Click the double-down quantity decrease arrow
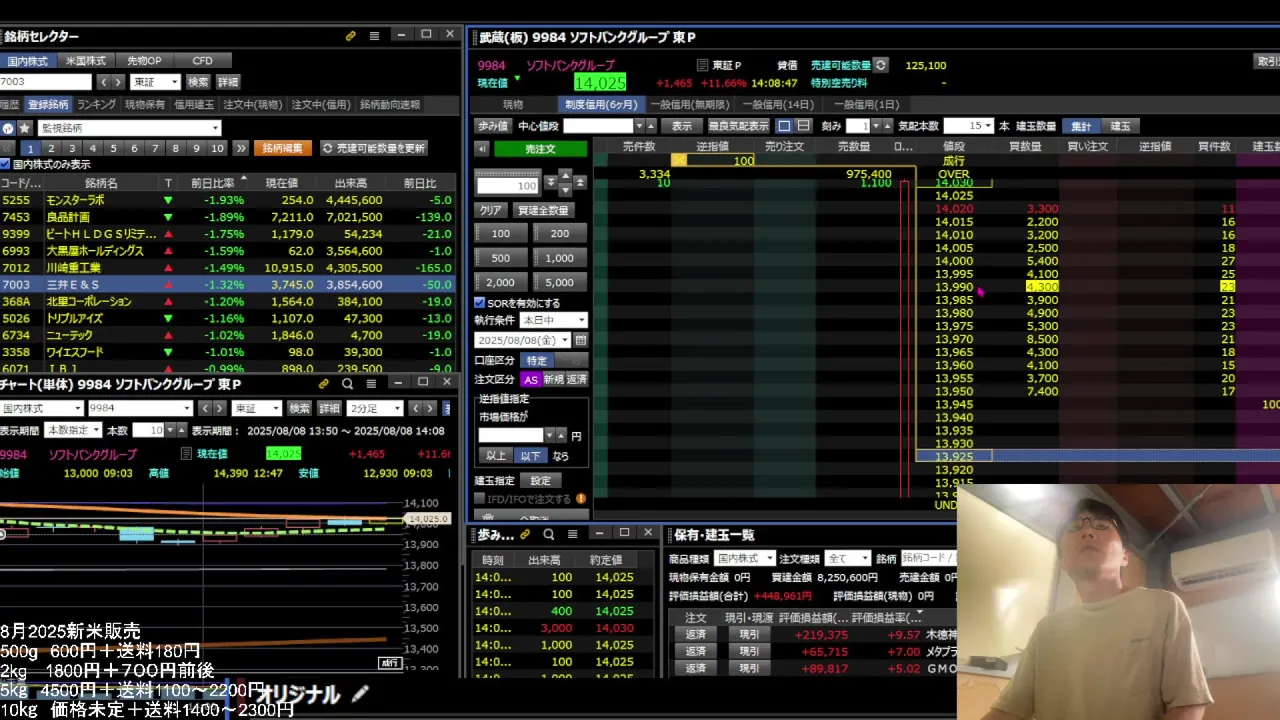Screen dimensions: 1280x720 551,183
